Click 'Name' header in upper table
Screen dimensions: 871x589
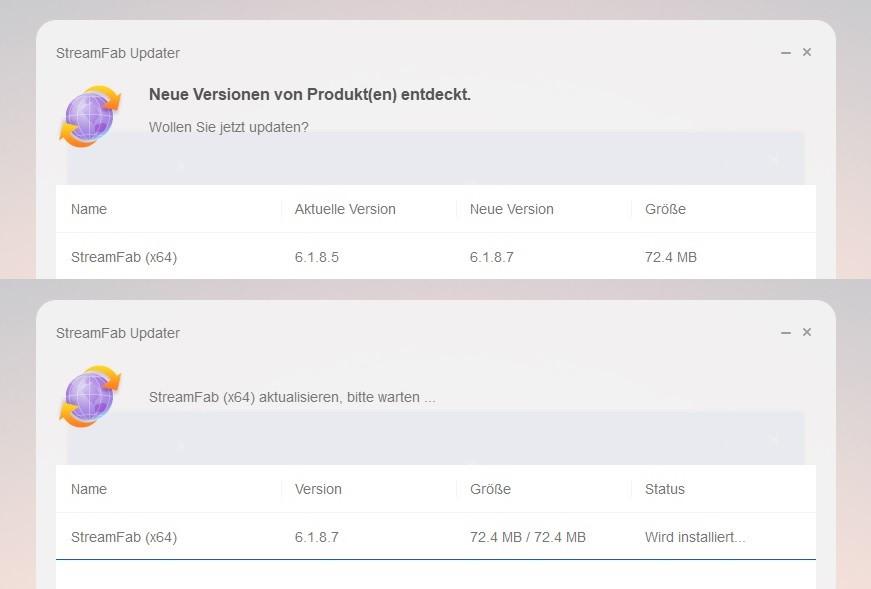pyautogui.click(x=89, y=209)
